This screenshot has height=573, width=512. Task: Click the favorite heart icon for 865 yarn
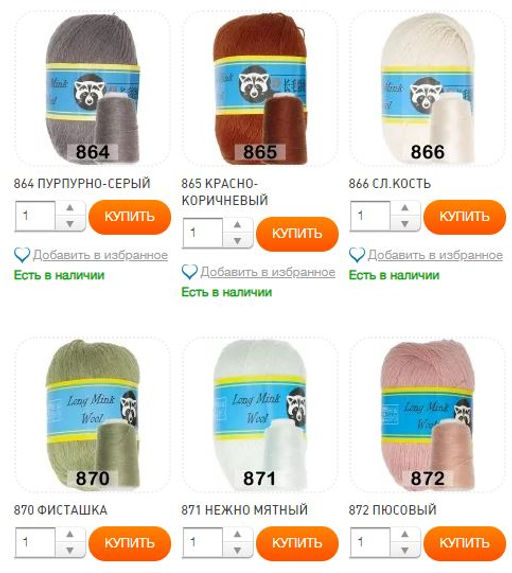[190, 272]
